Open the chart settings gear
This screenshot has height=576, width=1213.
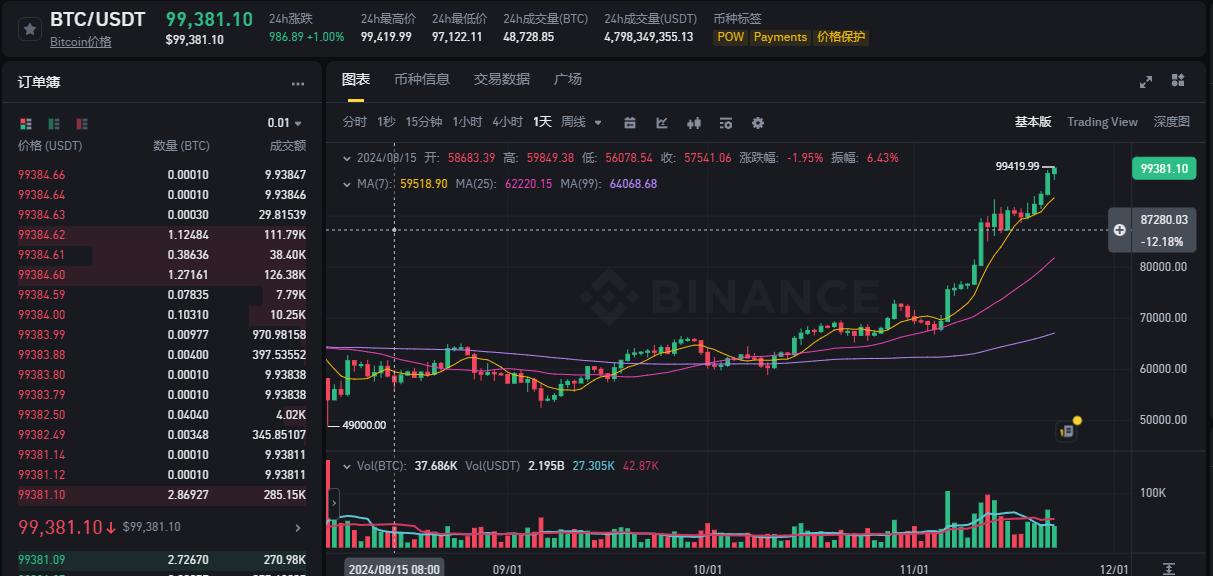tap(758, 122)
